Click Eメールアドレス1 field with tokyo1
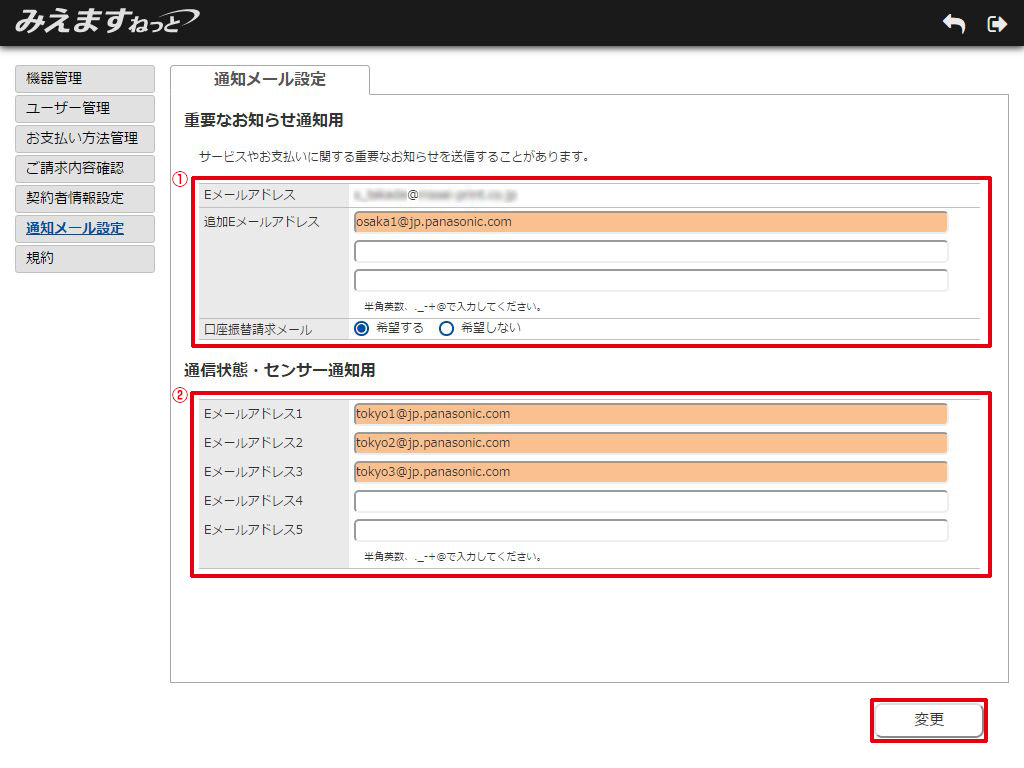The width and height of the screenshot is (1024, 768). coord(650,414)
